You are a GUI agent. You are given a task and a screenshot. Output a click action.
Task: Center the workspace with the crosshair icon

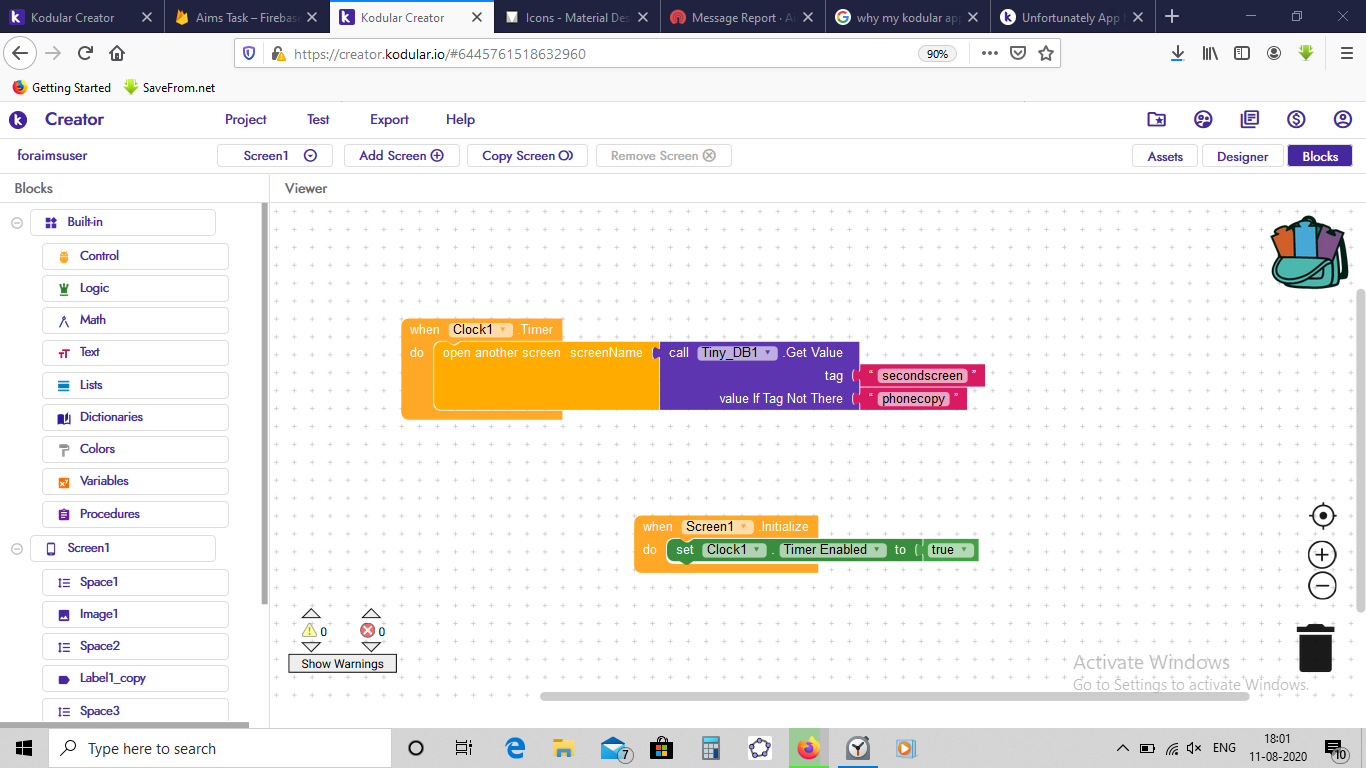pyautogui.click(x=1323, y=516)
